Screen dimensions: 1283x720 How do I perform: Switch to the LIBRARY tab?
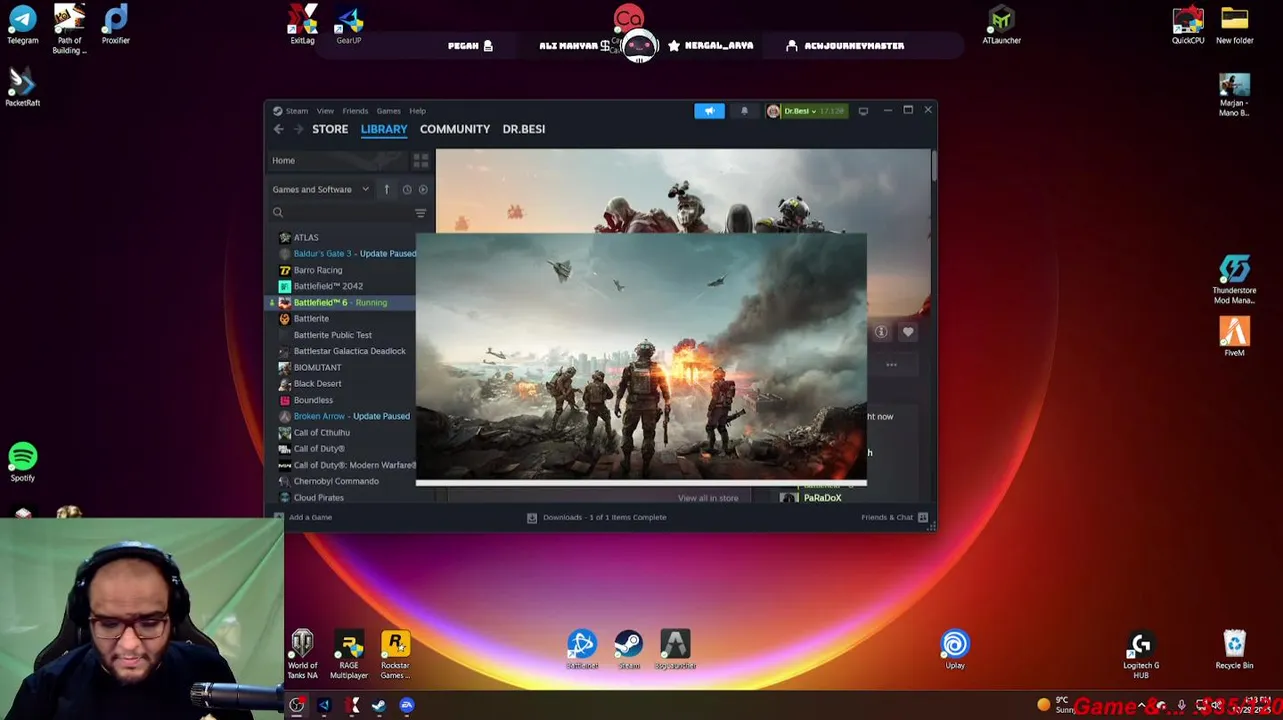click(x=384, y=129)
